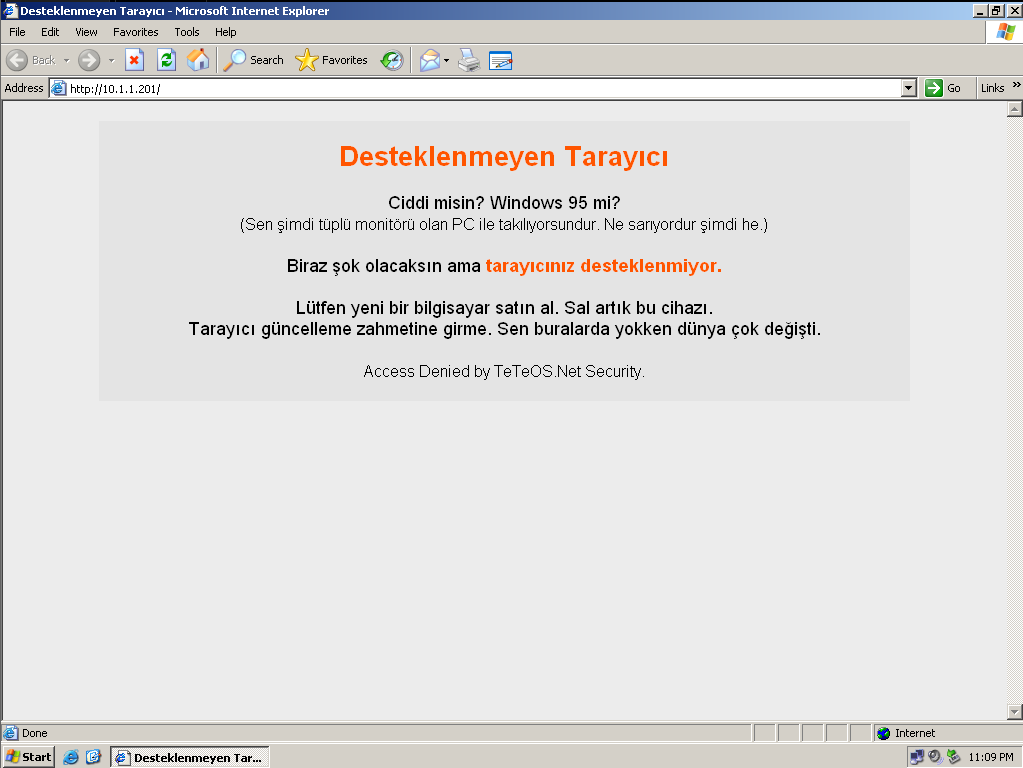Click the Windows Start button
The width and height of the screenshot is (1023, 768).
click(x=29, y=757)
